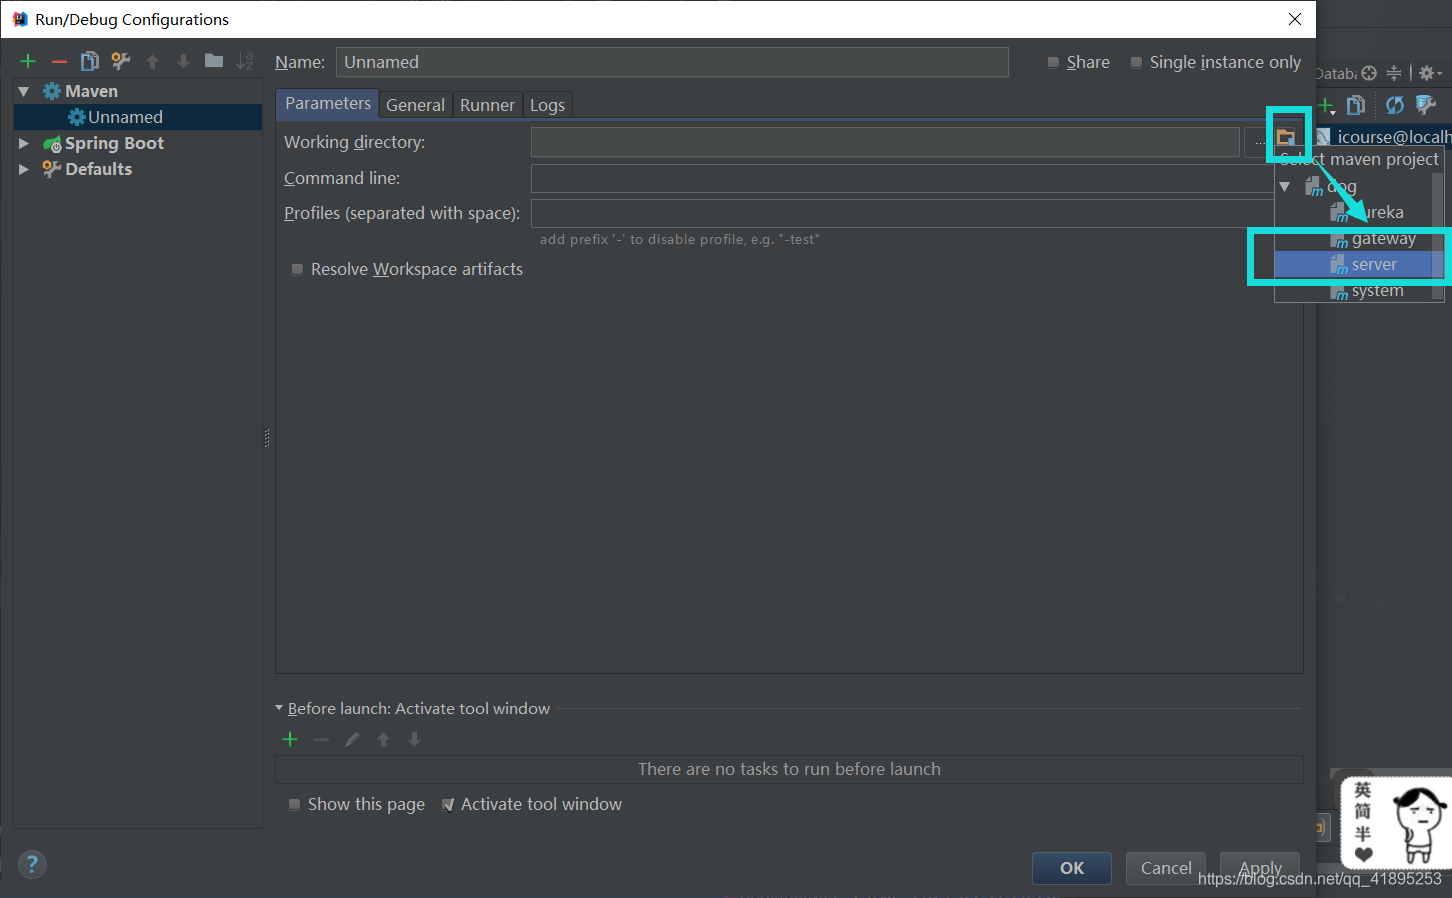Open data source properties wrench icon
The image size is (1452, 898).
[1426, 105]
